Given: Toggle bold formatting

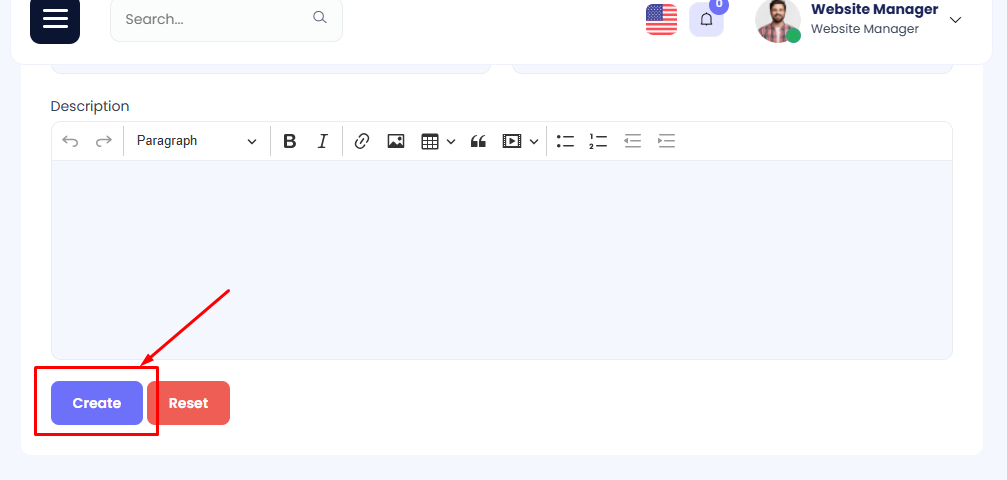Looking at the screenshot, I should tap(290, 141).
